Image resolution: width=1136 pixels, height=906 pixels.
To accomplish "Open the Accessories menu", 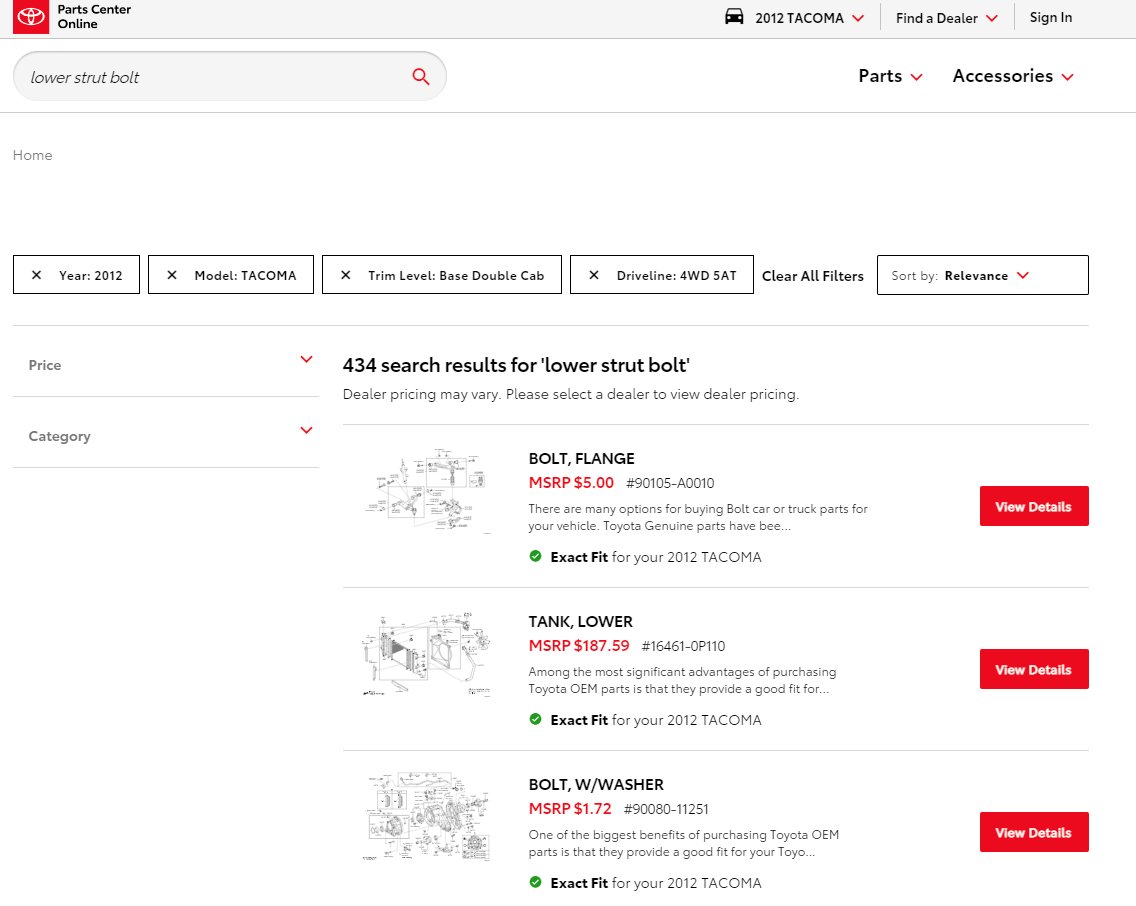I will point(1012,76).
